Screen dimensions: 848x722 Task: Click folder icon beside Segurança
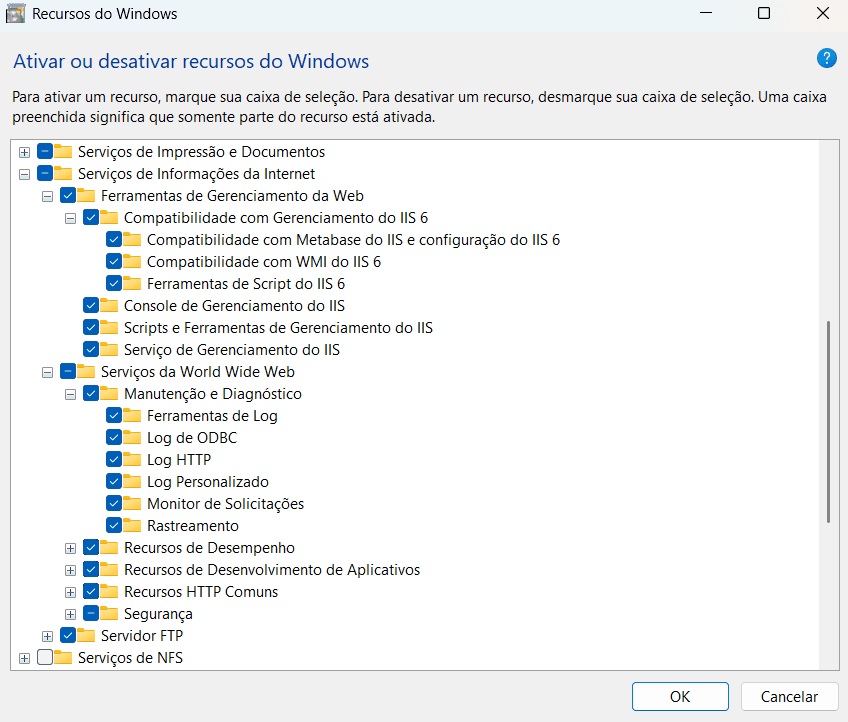pos(109,613)
